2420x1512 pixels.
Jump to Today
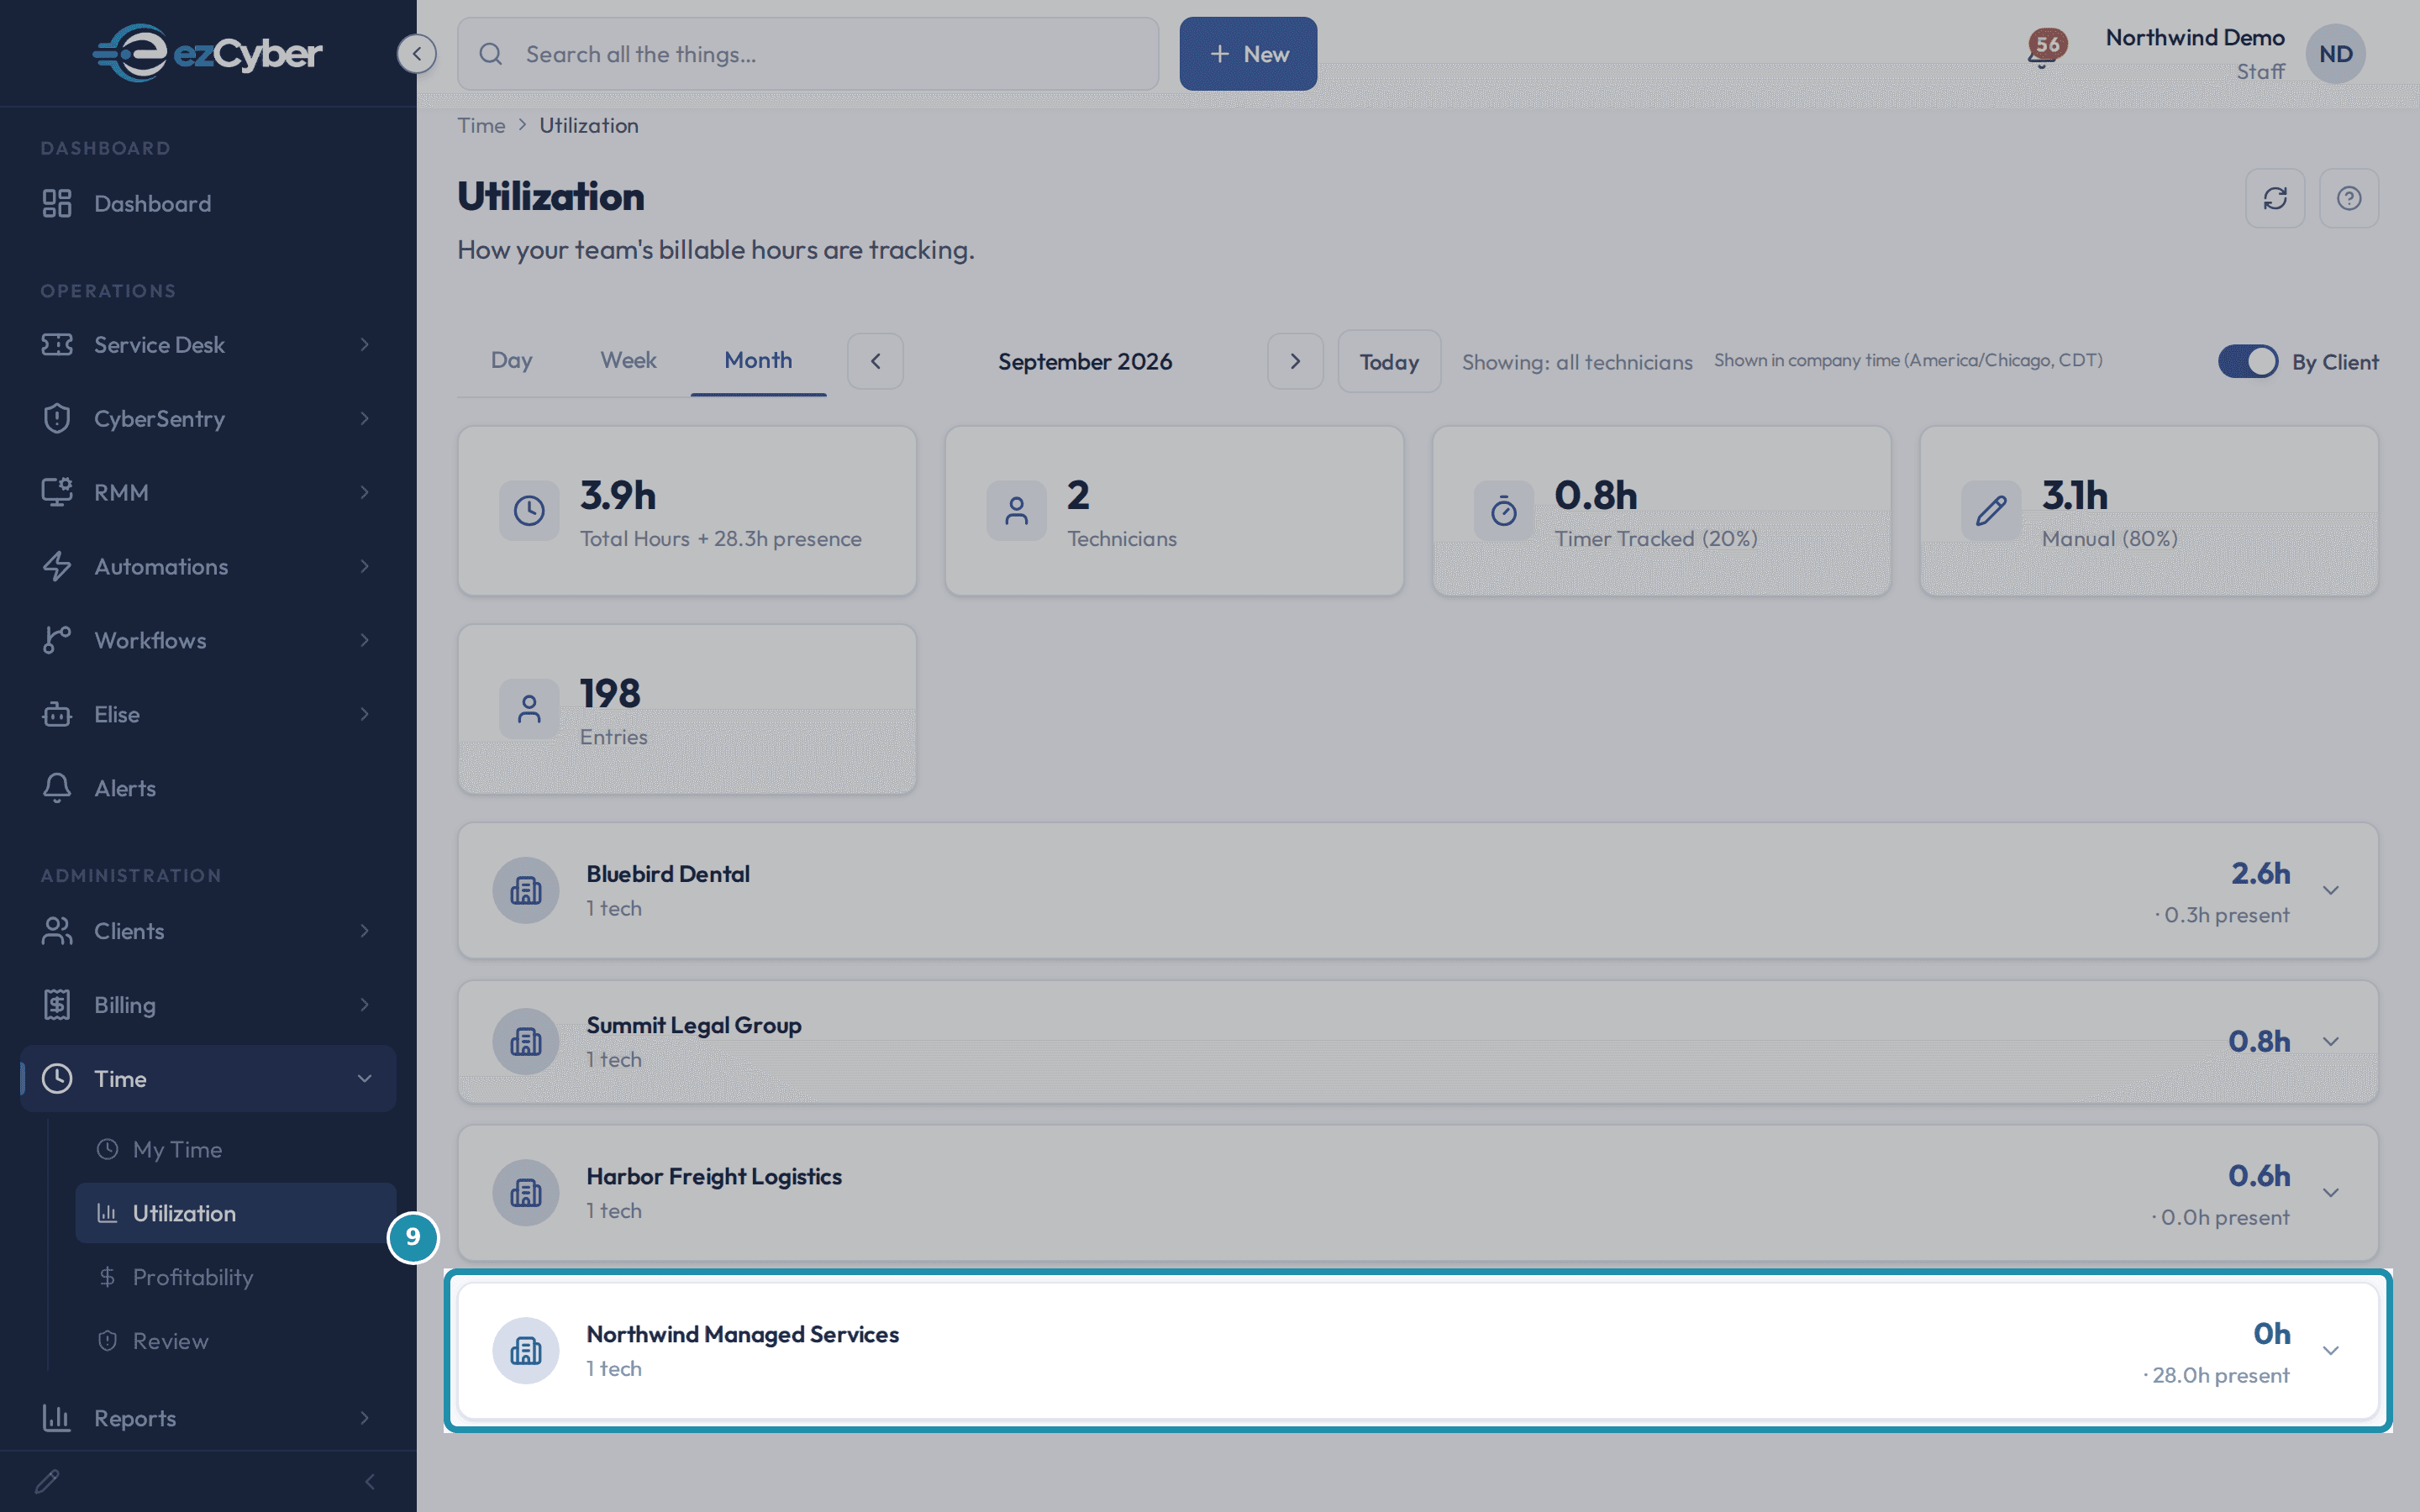coord(1389,362)
